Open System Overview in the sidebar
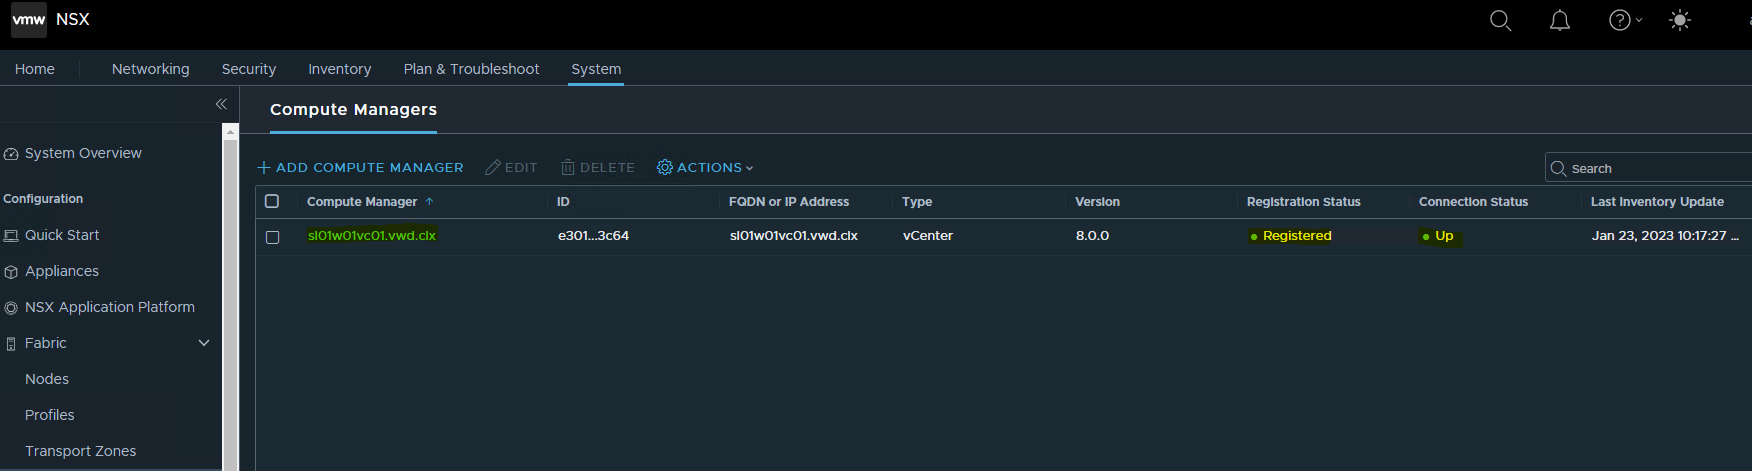Screen dimensions: 1752x471 pos(83,153)
